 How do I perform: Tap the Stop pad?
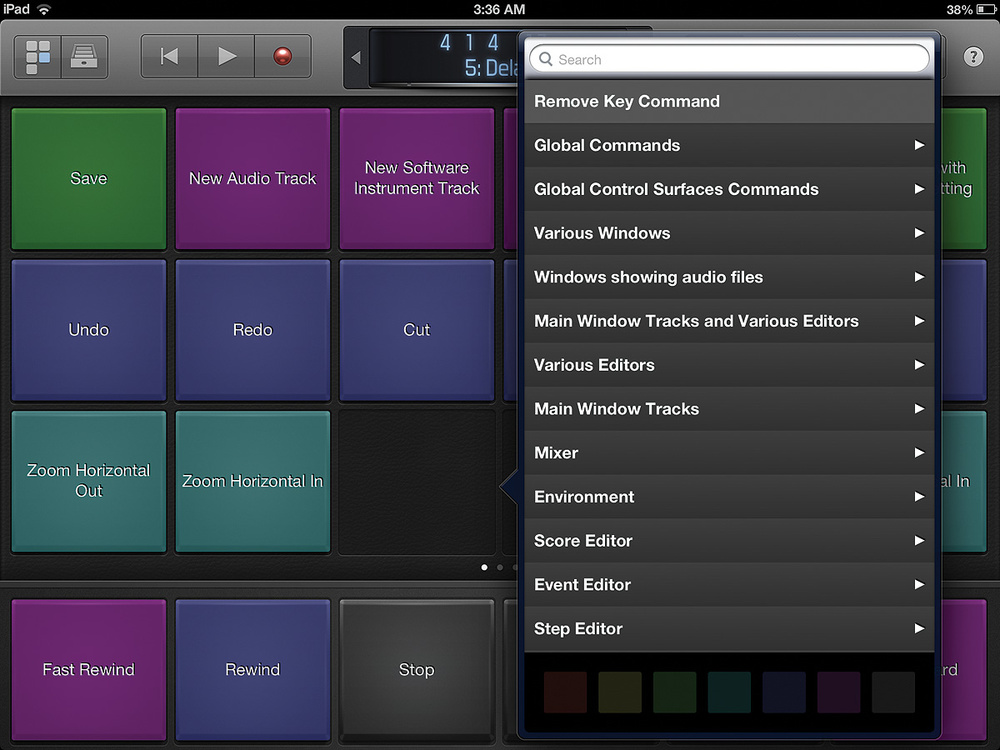(416, 670)
